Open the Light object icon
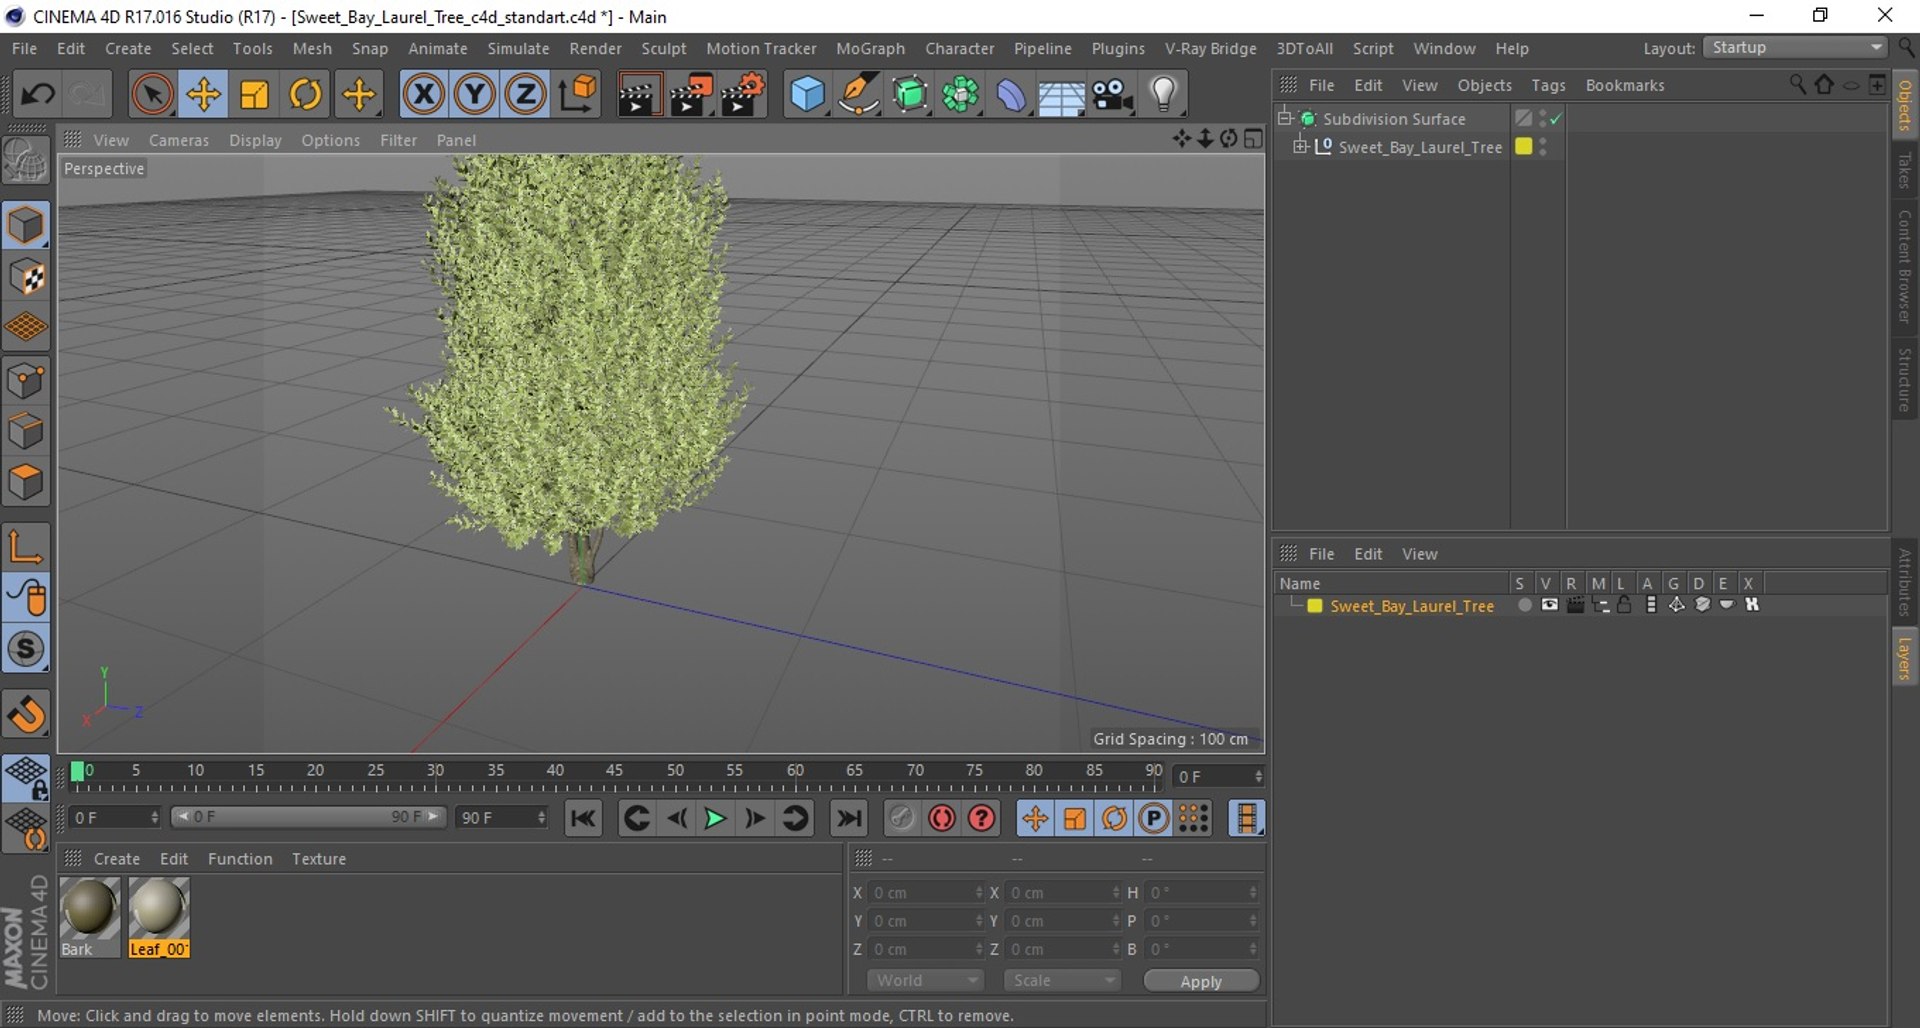 [x=1163, y=95]
